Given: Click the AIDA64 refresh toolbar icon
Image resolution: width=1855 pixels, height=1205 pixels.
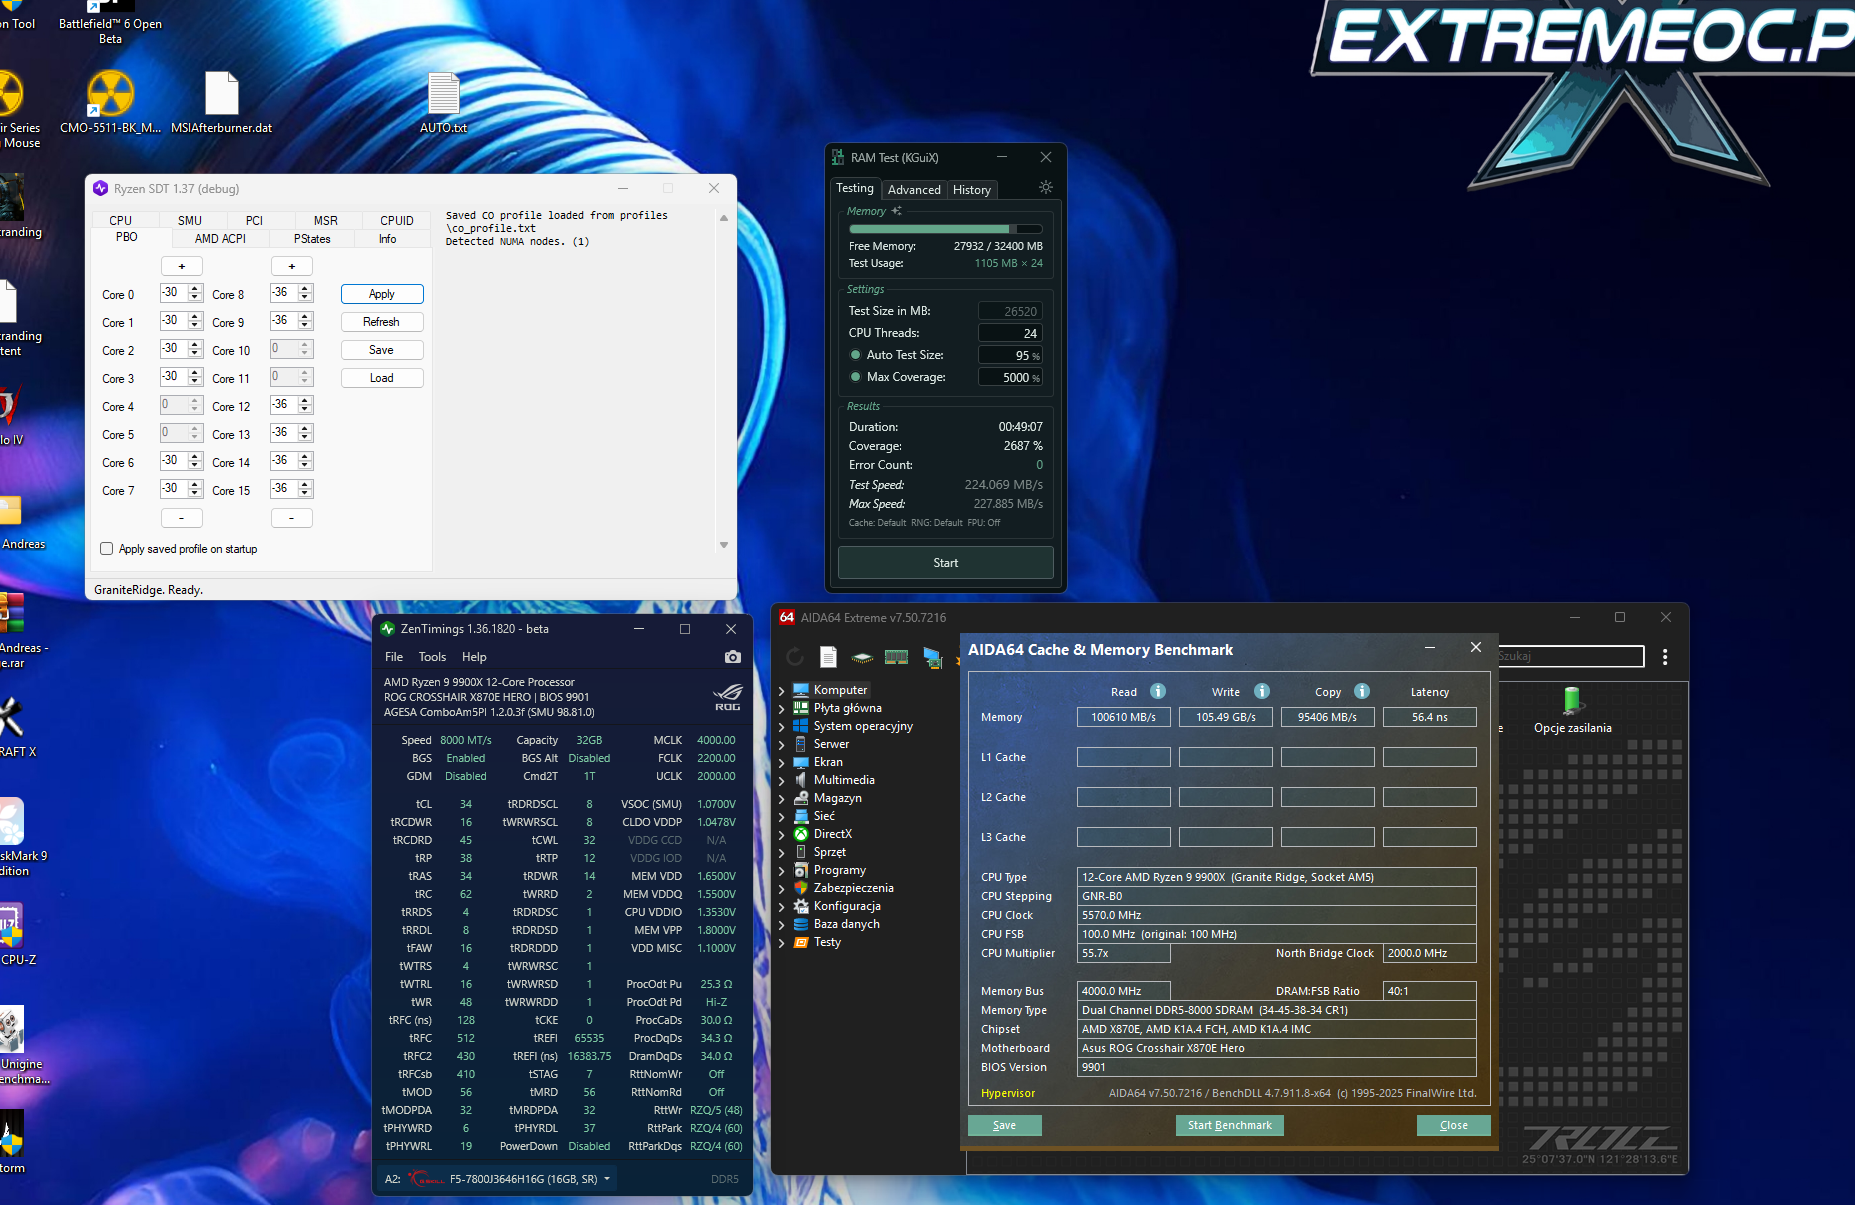Looking at the screenshot, I should [x=795, y=657].
